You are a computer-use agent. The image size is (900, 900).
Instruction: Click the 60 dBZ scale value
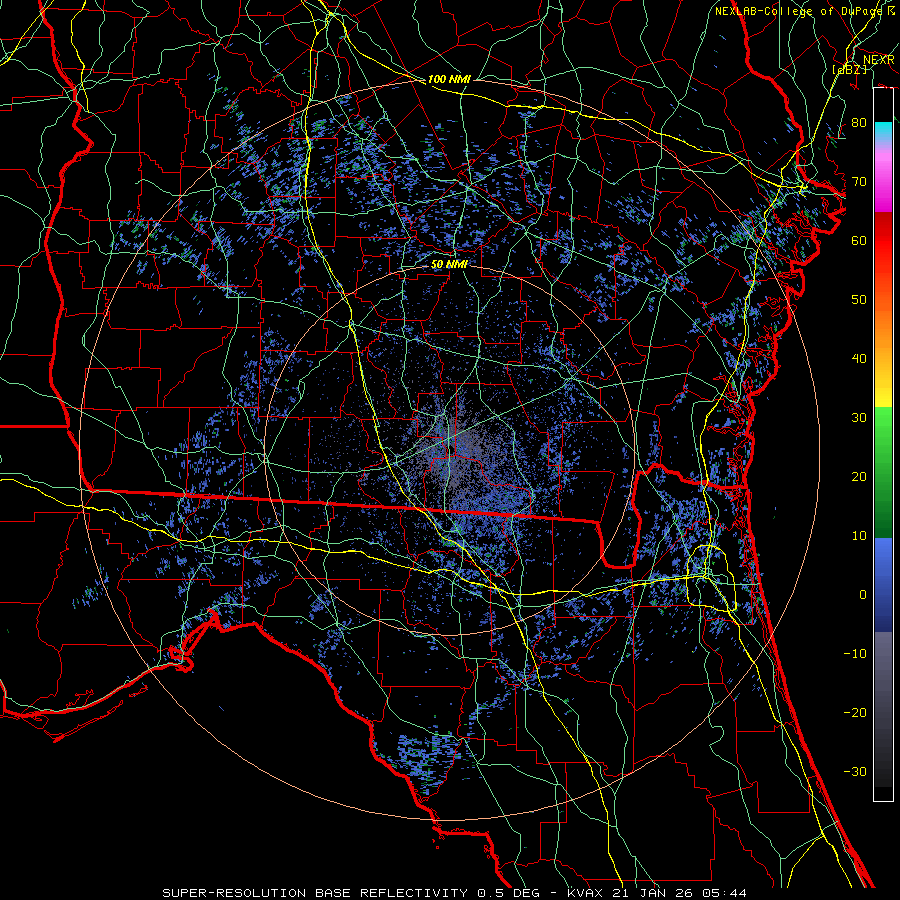[x=859, y=240]
